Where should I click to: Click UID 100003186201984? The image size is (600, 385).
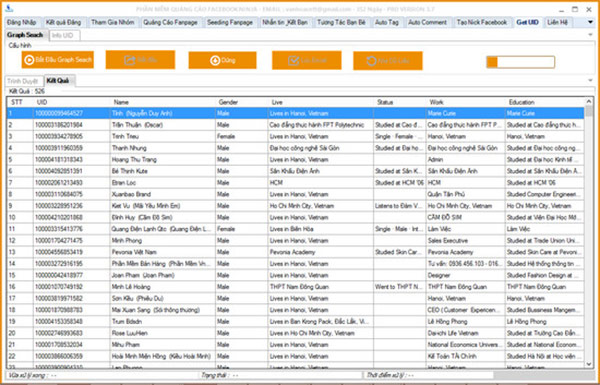[72, 125]
